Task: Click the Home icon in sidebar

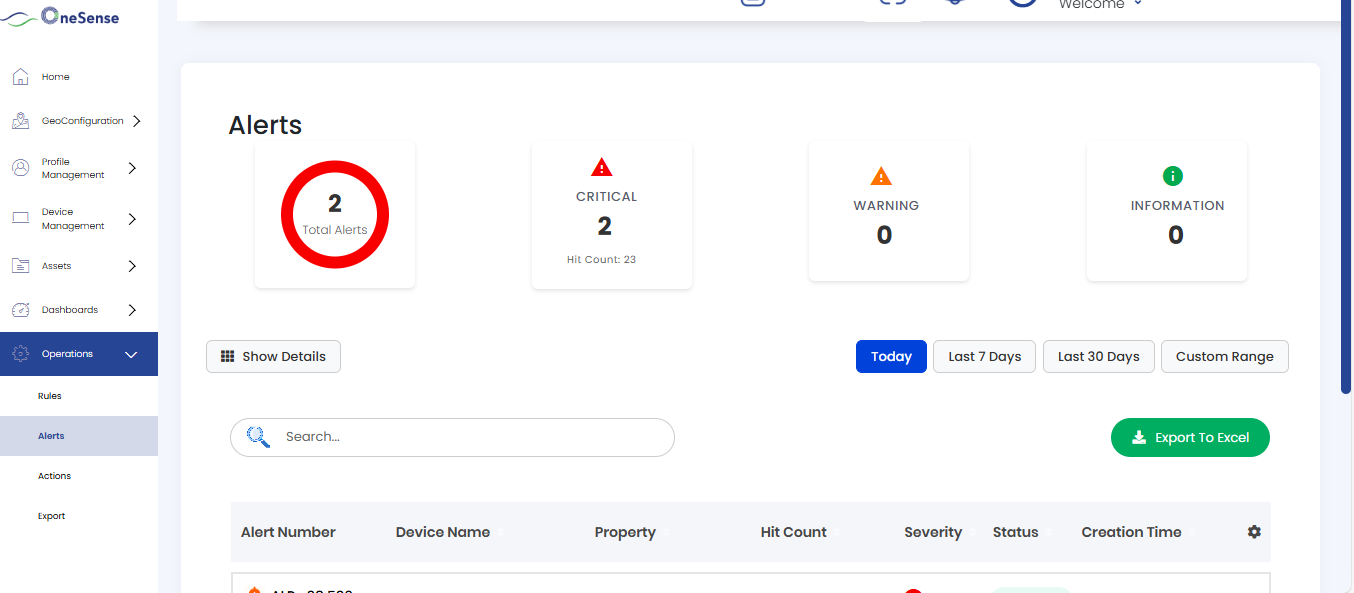Action: pyautogui.click(x=20, y=77)
